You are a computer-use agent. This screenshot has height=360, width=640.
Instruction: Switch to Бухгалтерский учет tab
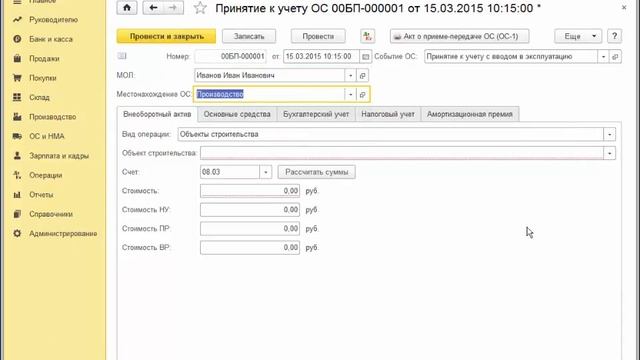(x=316, y=114)
